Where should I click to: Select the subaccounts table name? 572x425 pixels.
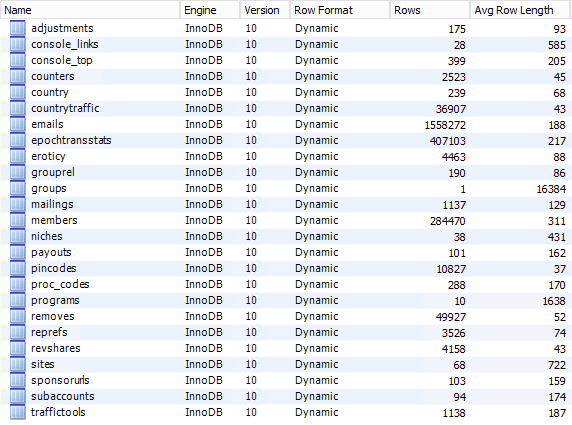(62, 396)
